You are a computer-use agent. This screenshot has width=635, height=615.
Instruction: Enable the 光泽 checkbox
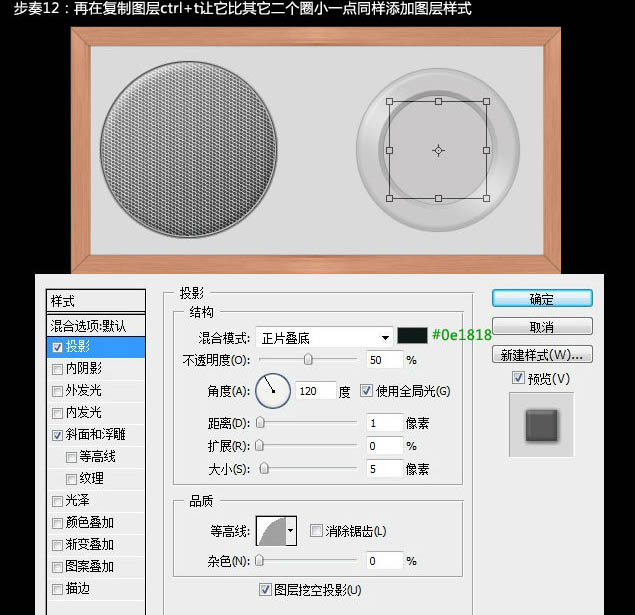[58, 501]
